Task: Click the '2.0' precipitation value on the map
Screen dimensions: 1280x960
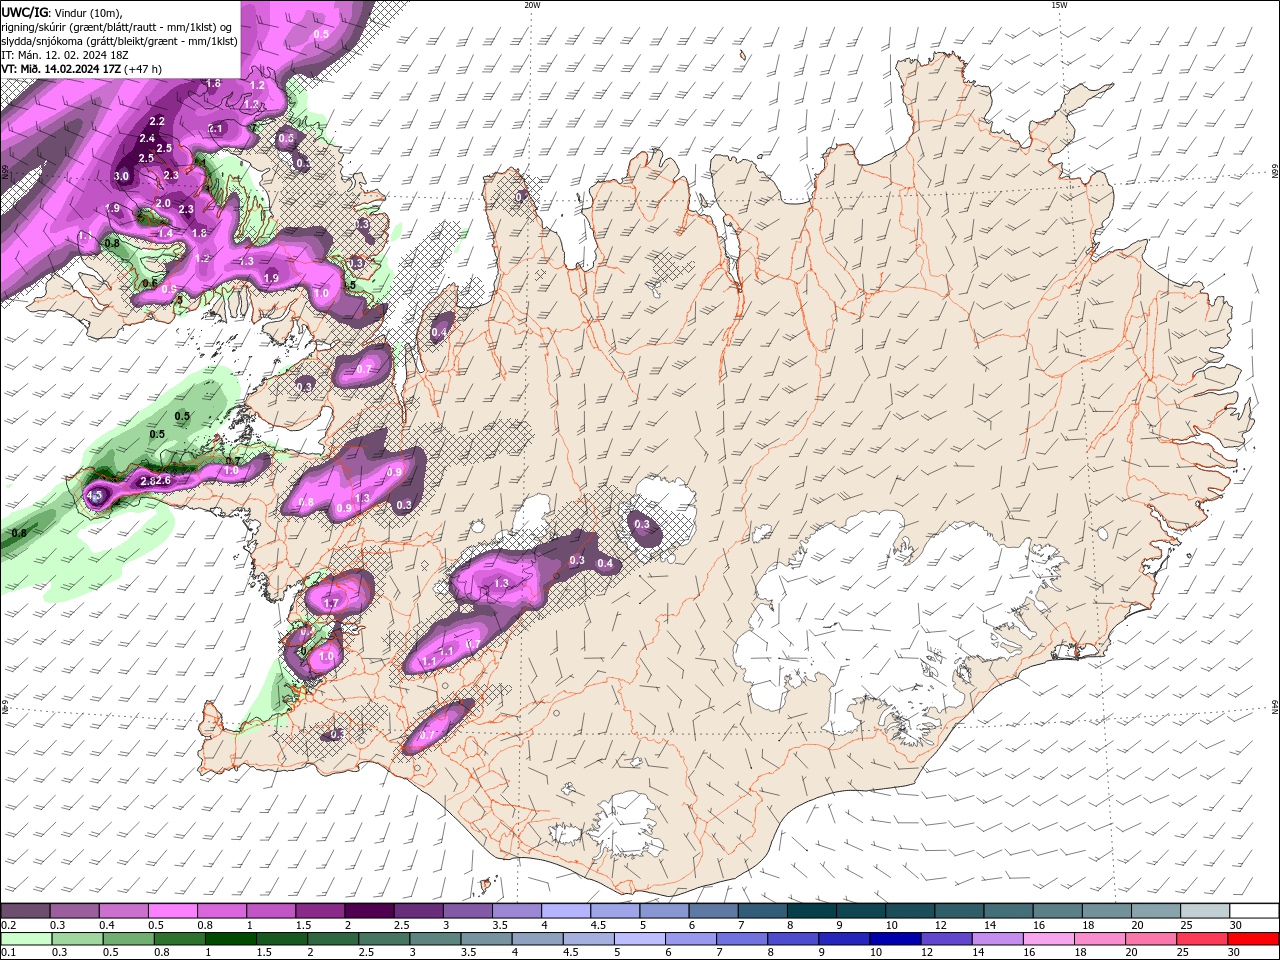Action: pos(163,203)
